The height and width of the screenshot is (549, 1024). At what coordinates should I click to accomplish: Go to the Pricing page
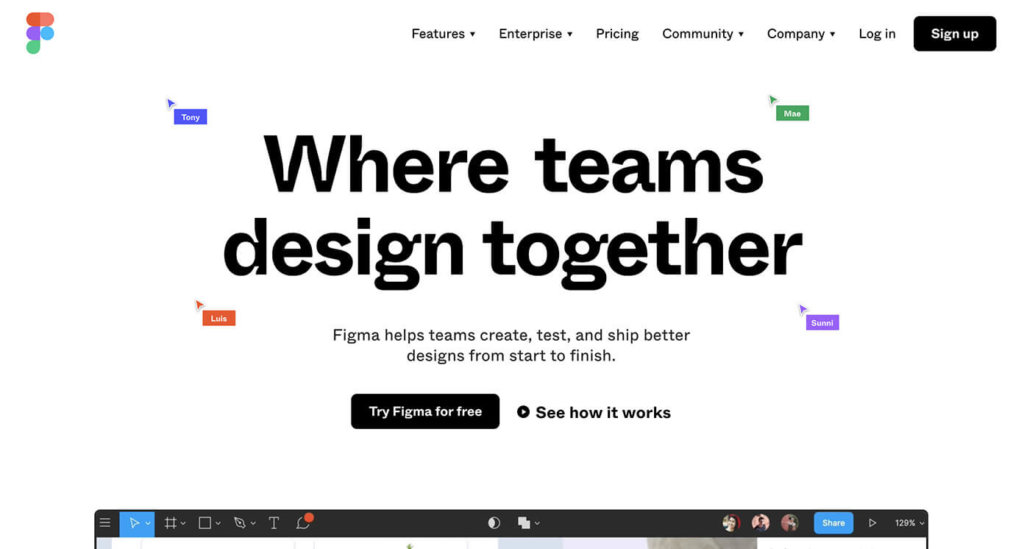pos(617,34)
